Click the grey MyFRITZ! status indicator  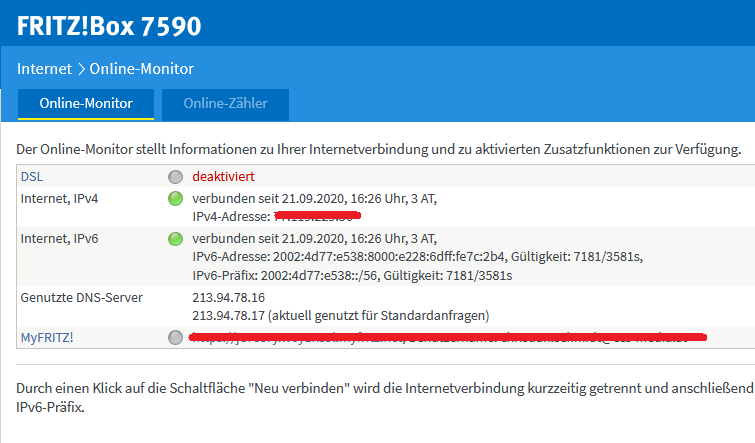pos(175,337)
